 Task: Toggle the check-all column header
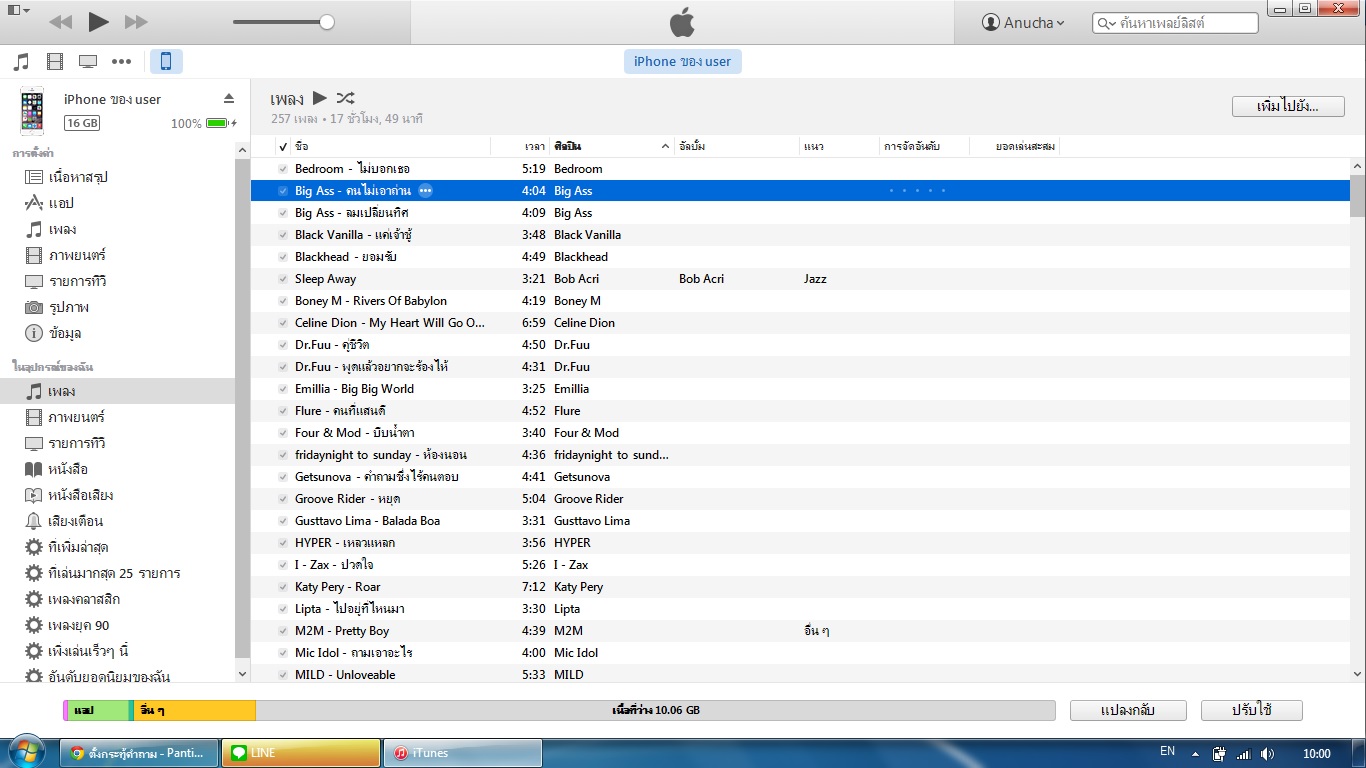[x=283, y=147]
